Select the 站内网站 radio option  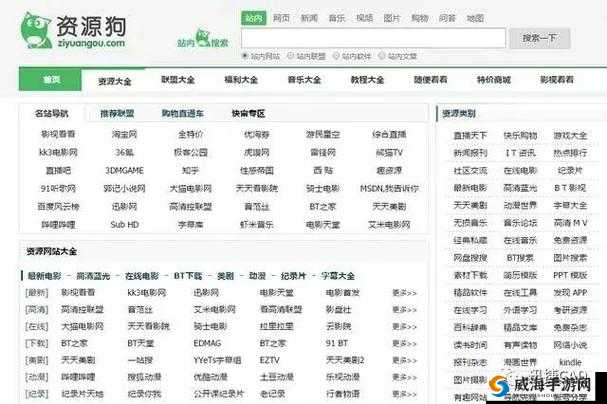245,56
